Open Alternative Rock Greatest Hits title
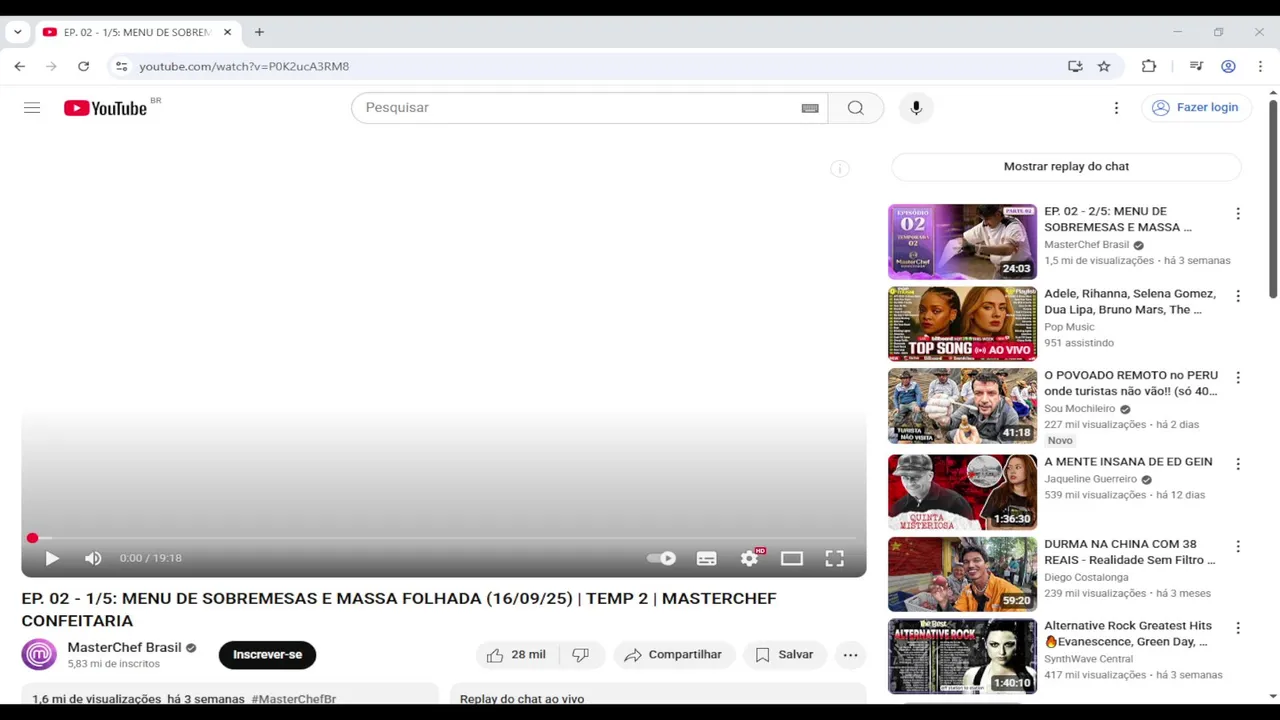Image resolution: width=1280 pixels, height=720 pixels. point(1128,634)
